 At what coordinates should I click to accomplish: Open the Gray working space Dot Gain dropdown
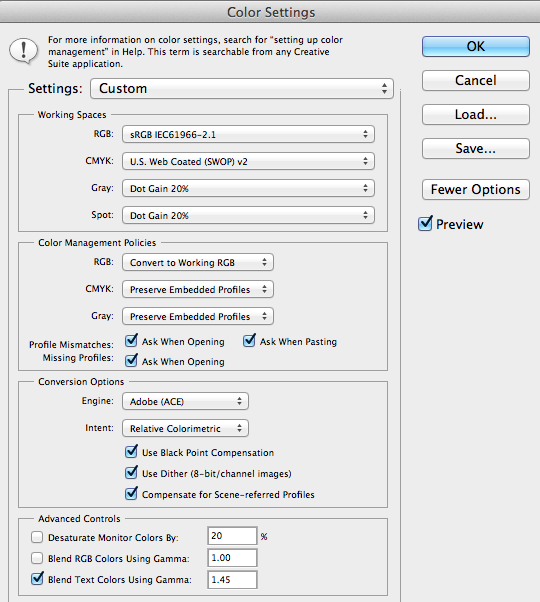248,188
